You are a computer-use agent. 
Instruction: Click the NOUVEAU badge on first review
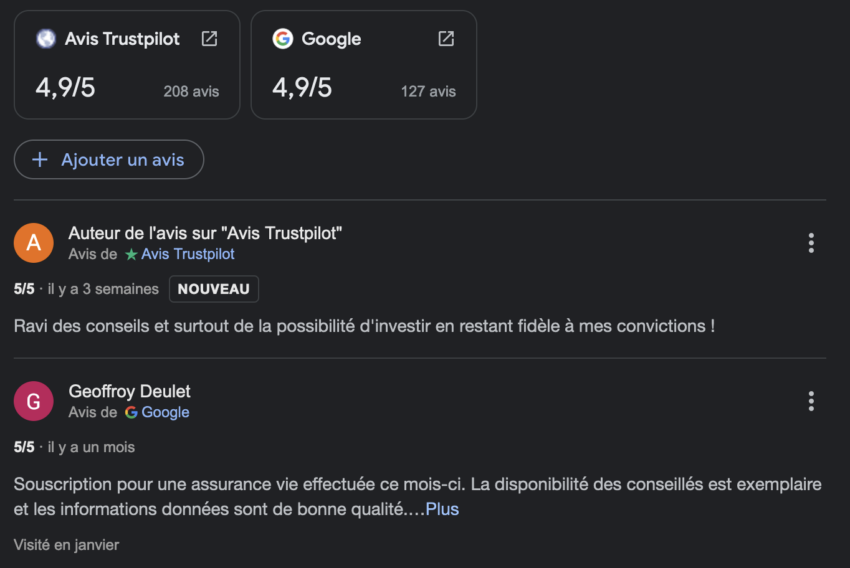point(214,289)
